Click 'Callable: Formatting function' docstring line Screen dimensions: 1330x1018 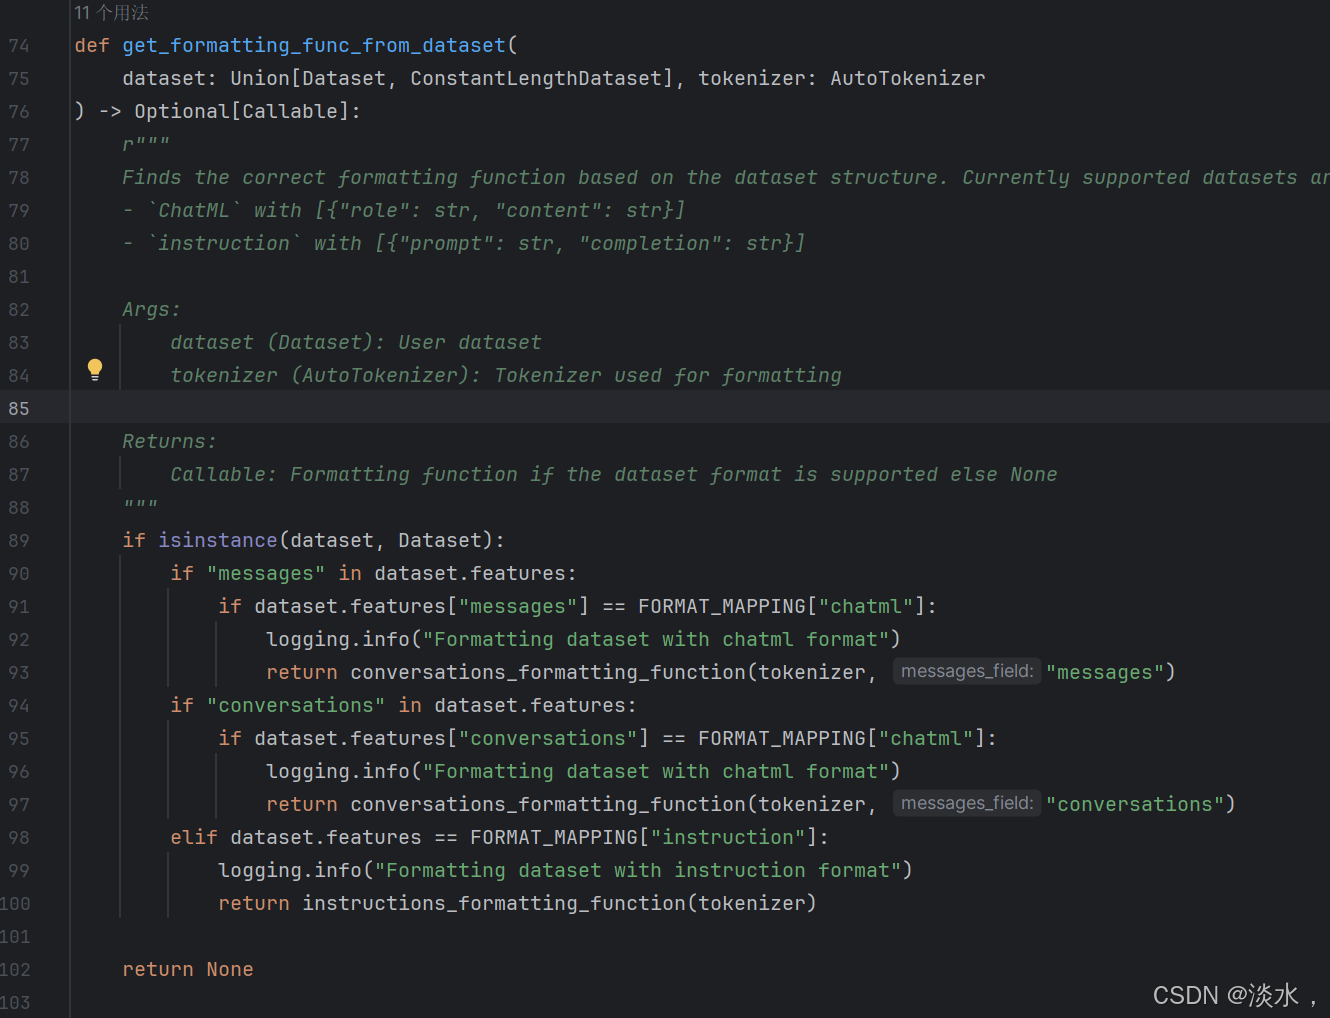614,474
